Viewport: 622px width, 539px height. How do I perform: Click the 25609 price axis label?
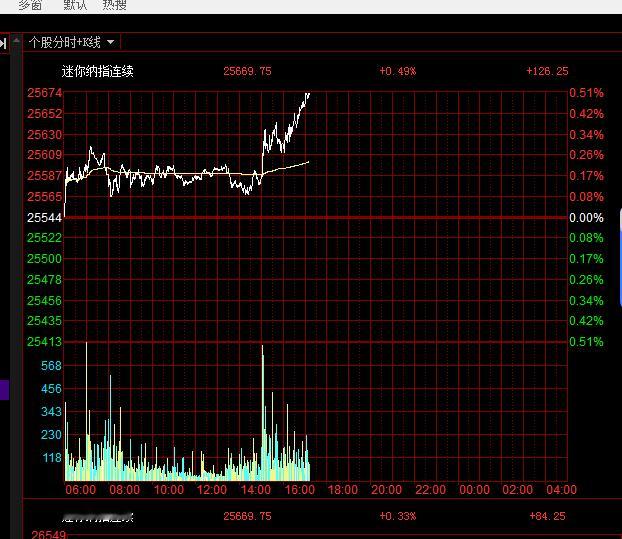45,155
